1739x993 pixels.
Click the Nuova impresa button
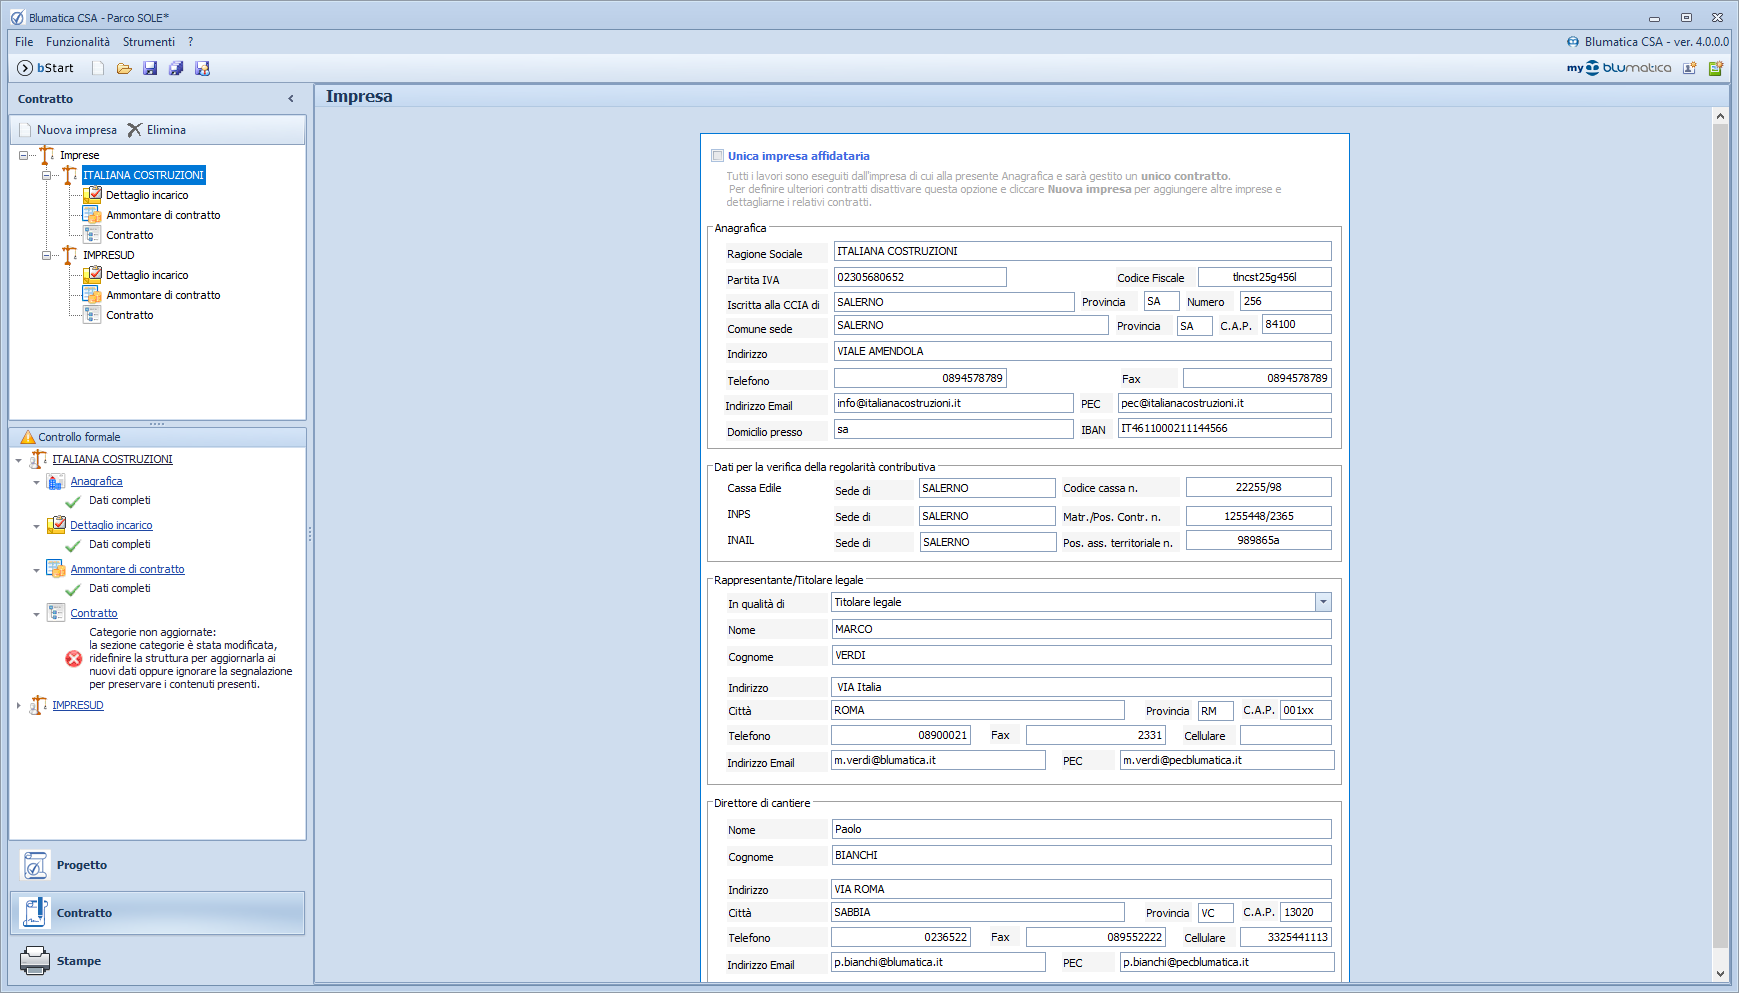(x=68, y=130)
